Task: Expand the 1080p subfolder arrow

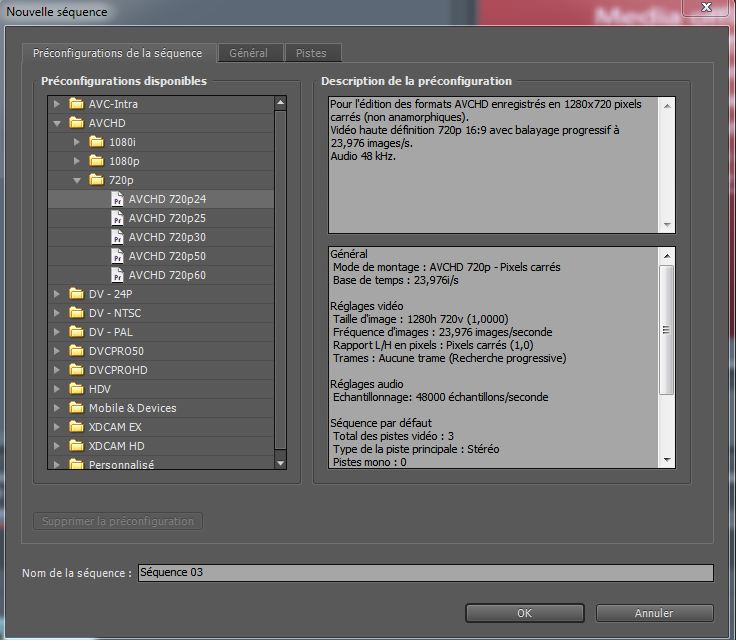Action: [x=77, y=161]
